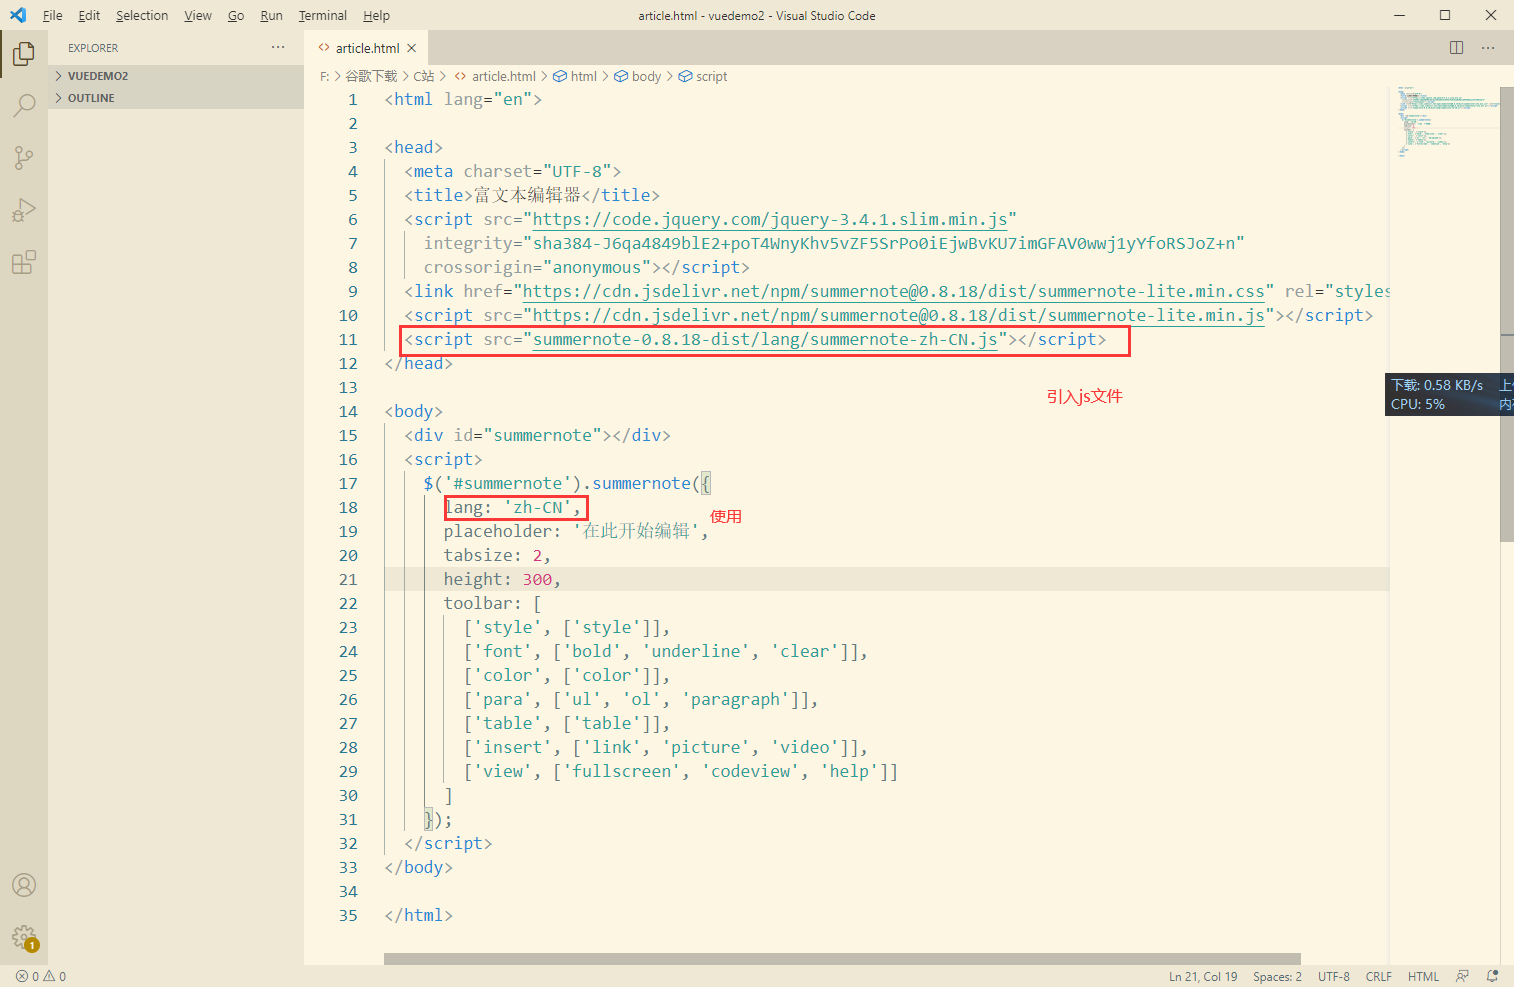Viewport: 1514px width, 987px height.
Task: Split the editor to the right
Action: pos(1456,47)
